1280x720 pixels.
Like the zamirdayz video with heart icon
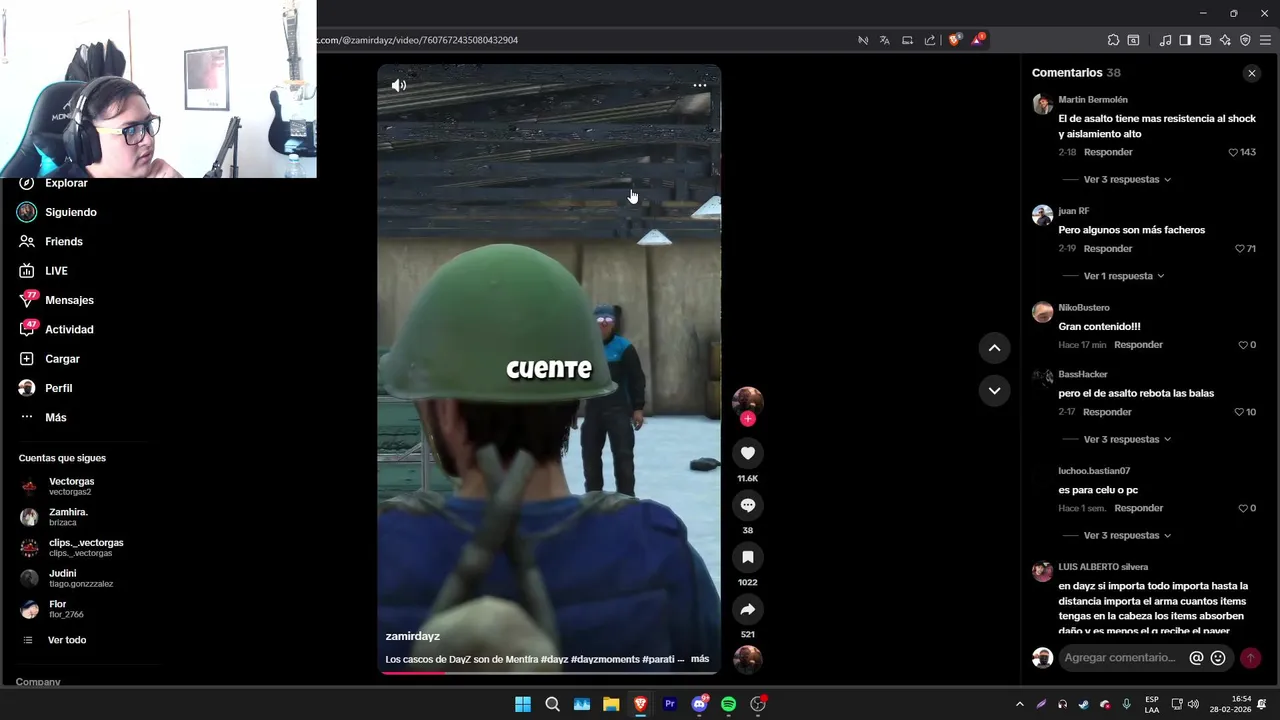pyautogui.click(x=748, y=453)
